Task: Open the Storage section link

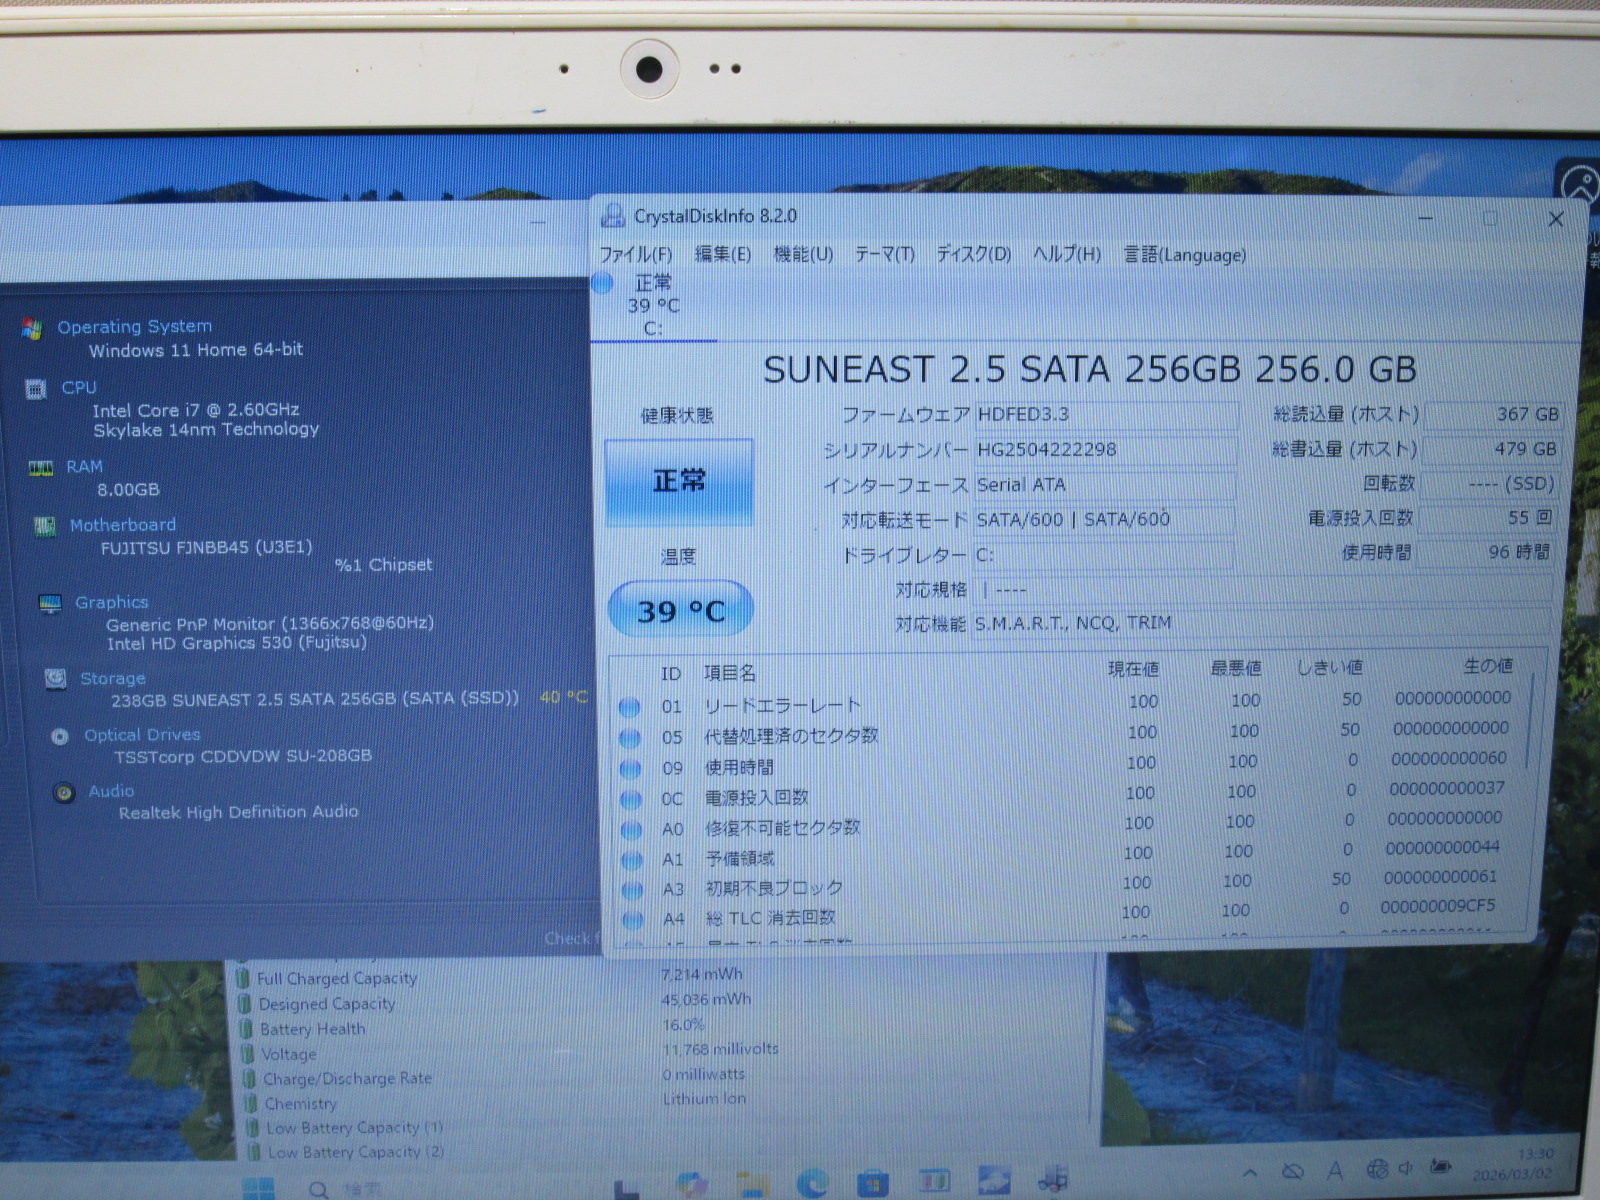Action: coord(113,679)
